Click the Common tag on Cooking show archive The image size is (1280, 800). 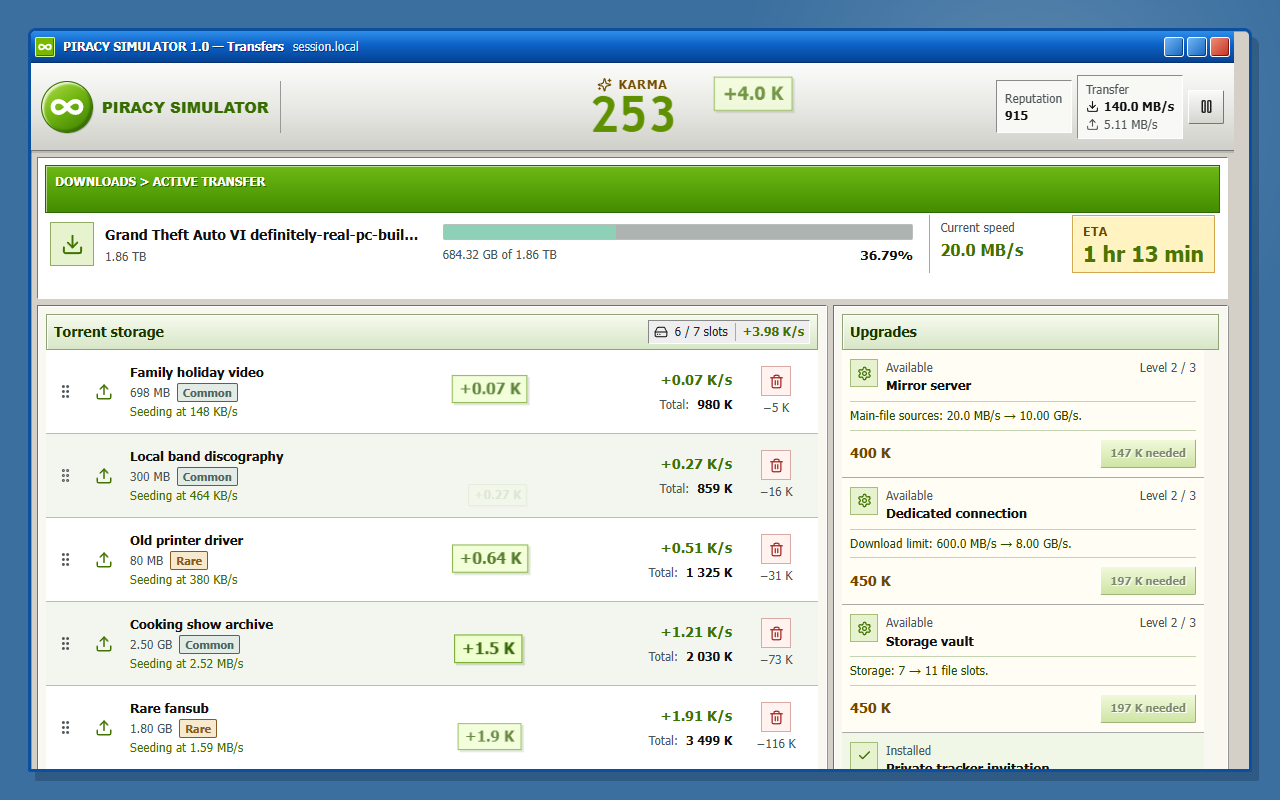[x=210, y=645]
